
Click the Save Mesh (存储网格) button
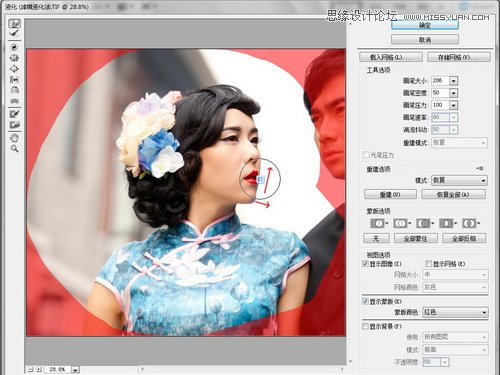pyautogui.click(x=459, y=57)
